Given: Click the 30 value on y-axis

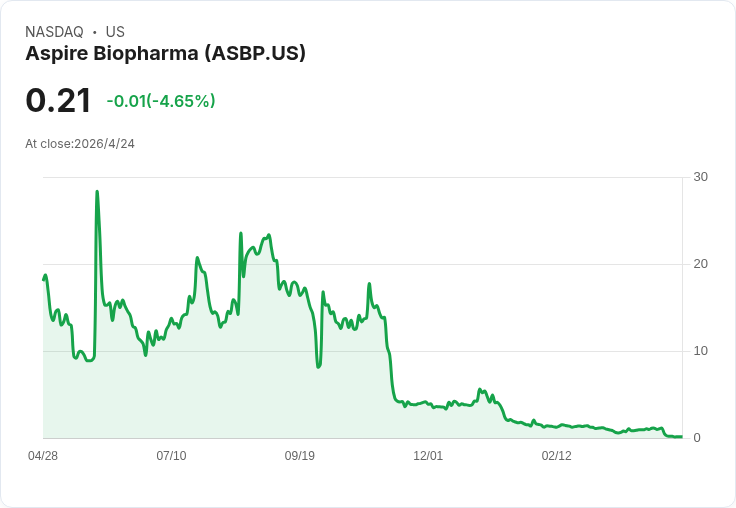Looking at the screenshot, I should [x=700, y=177].
